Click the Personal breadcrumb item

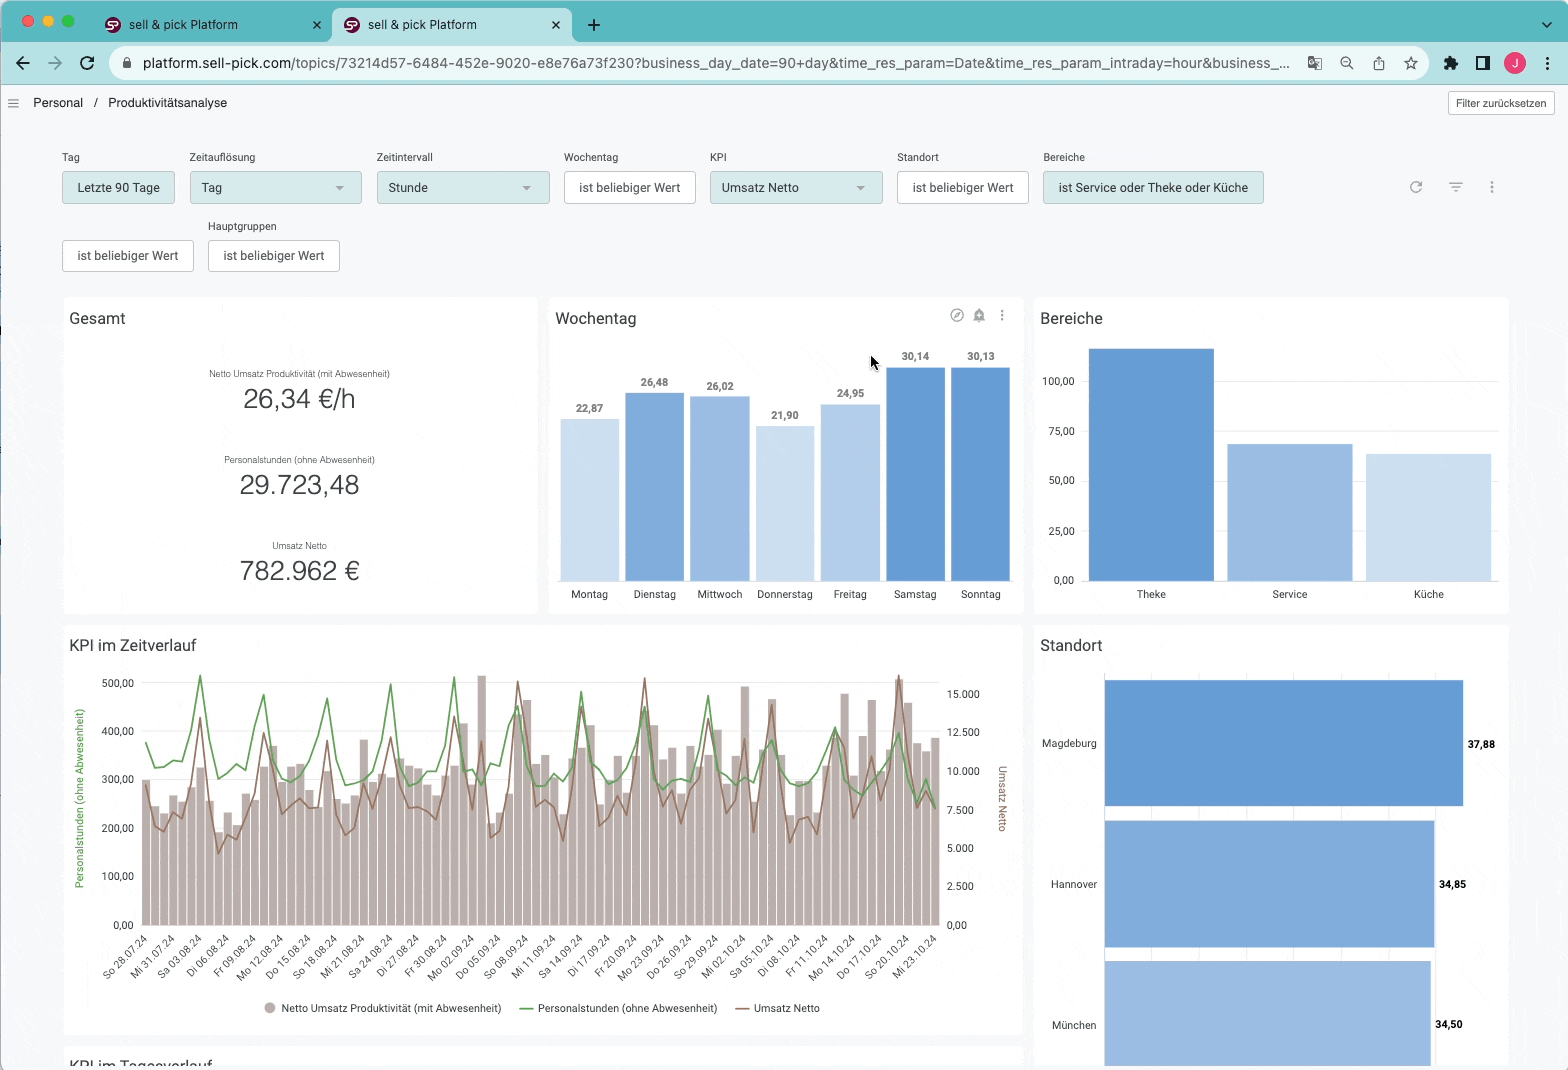pyautogui.click(x=58, y=103)
